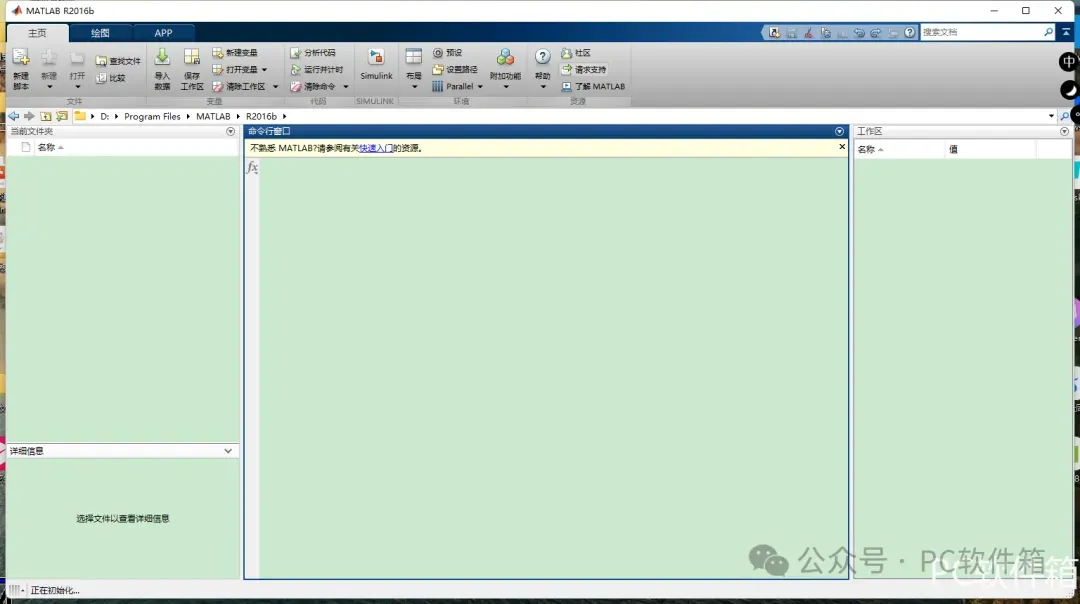Click 请求支持 request support
This screenshot has width=1080, height=604.
[x=583, y=70]
